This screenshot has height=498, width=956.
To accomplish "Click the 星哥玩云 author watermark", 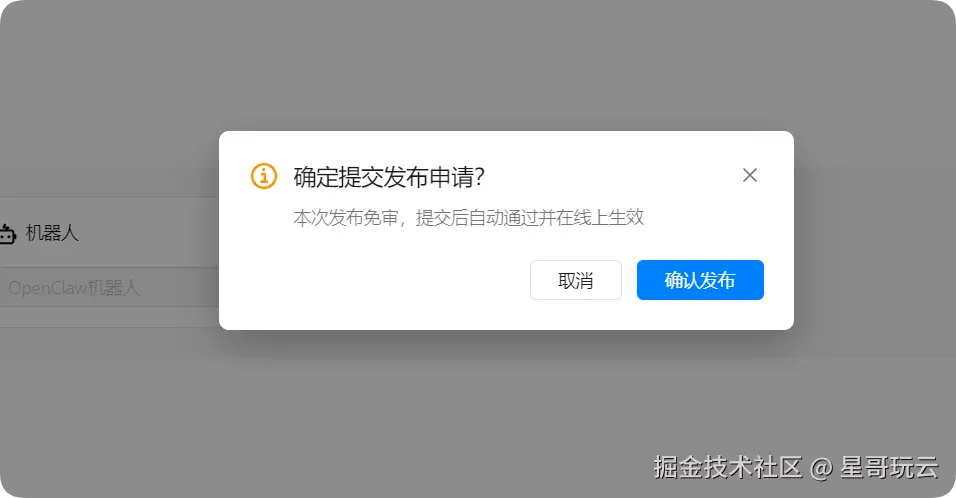I will [x=889, y=468].
